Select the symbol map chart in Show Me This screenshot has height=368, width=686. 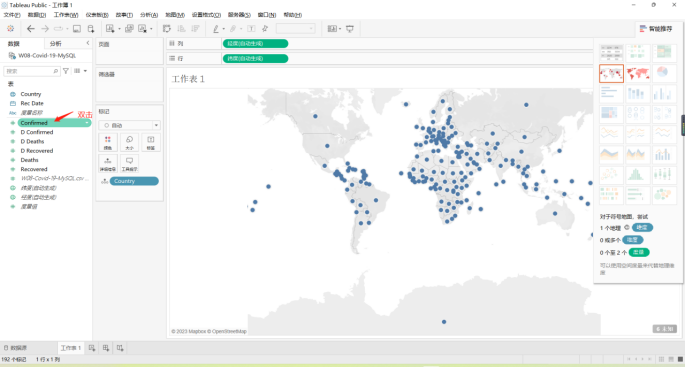pos(611,74)
